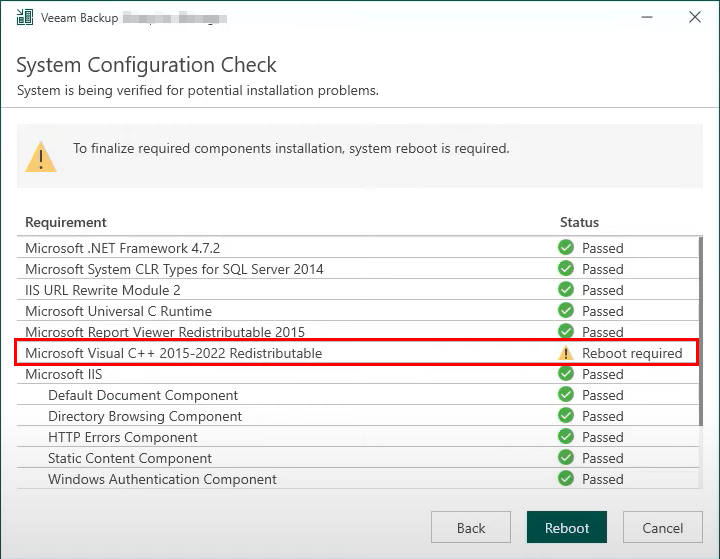Click green check icon for SQL Server CLR Types
Image resolution: width=720 pixels, height=559 pixels.
click(566, 268)
